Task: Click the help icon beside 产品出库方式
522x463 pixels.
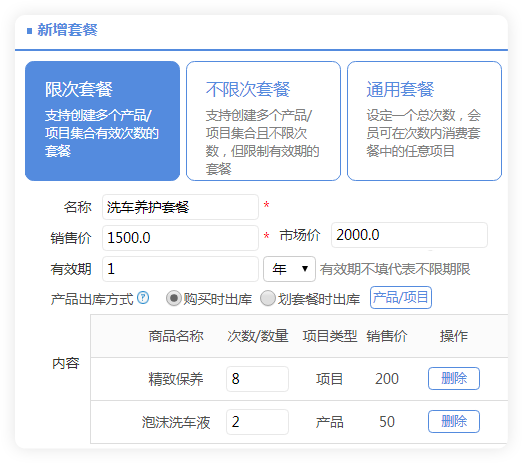Action: tap(143, 298)
